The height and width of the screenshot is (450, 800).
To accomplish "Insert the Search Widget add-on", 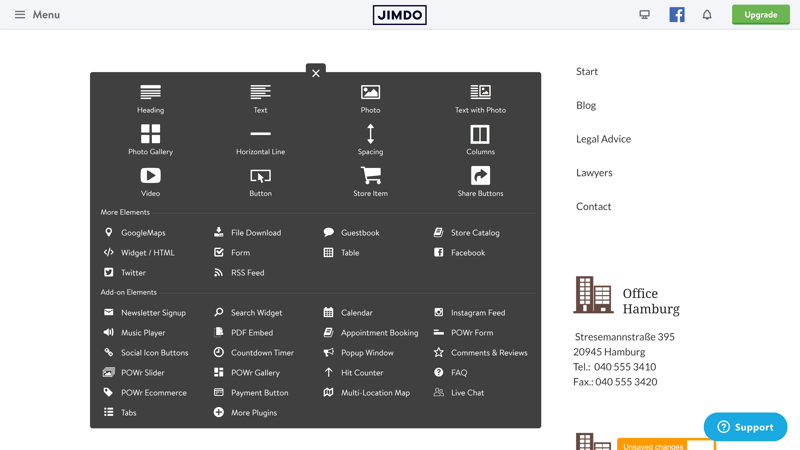I will point(248,312).
